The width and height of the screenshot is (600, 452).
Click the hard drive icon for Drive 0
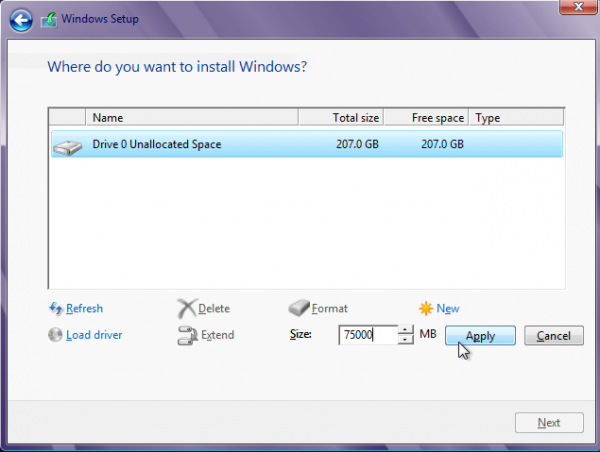pos(67,148)
